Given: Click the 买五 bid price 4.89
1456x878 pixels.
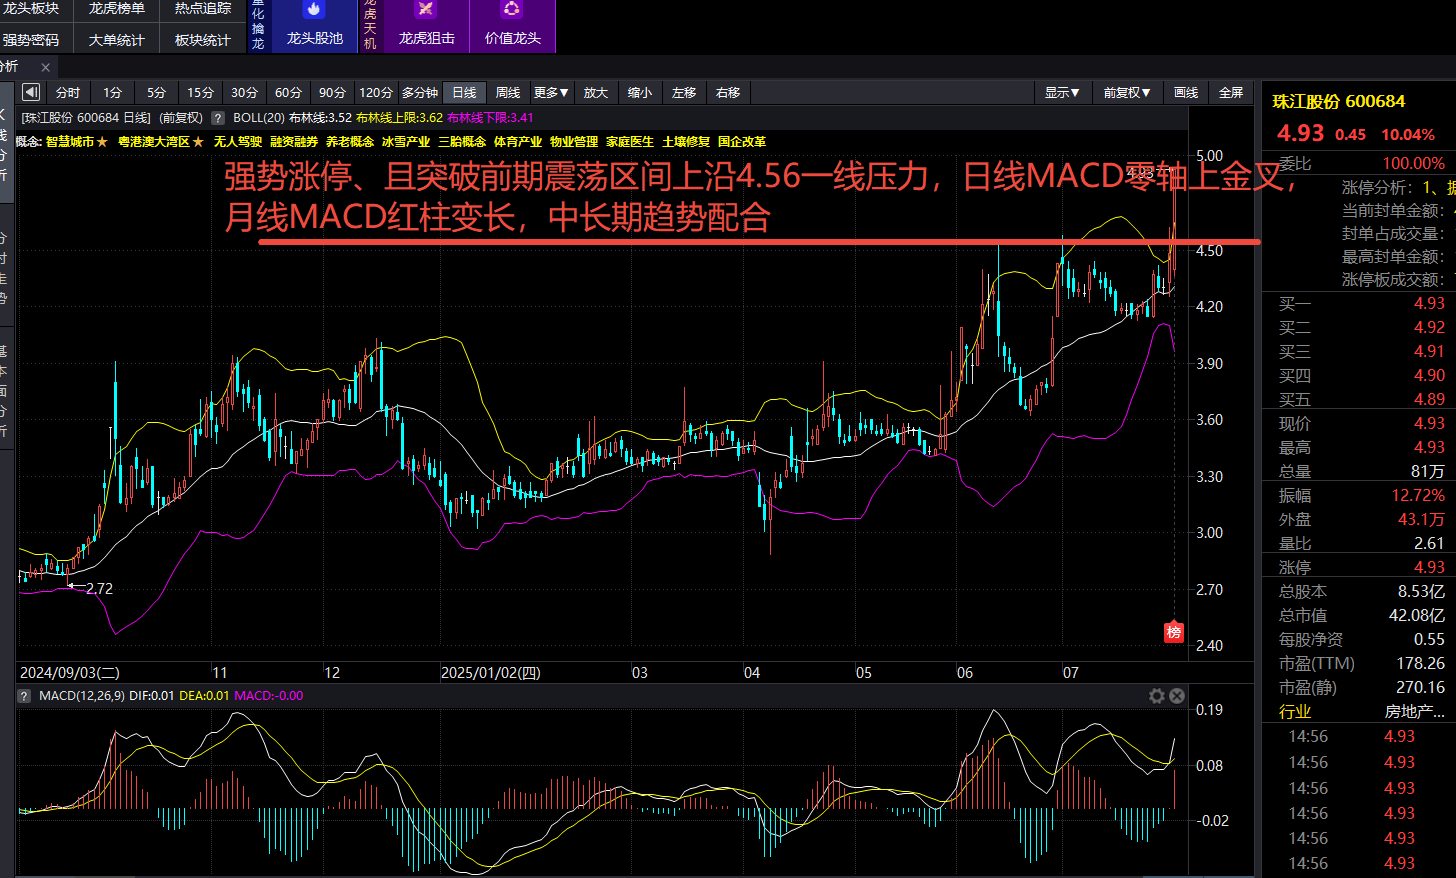Looking at the screenshot, I should click(1429, 399).
